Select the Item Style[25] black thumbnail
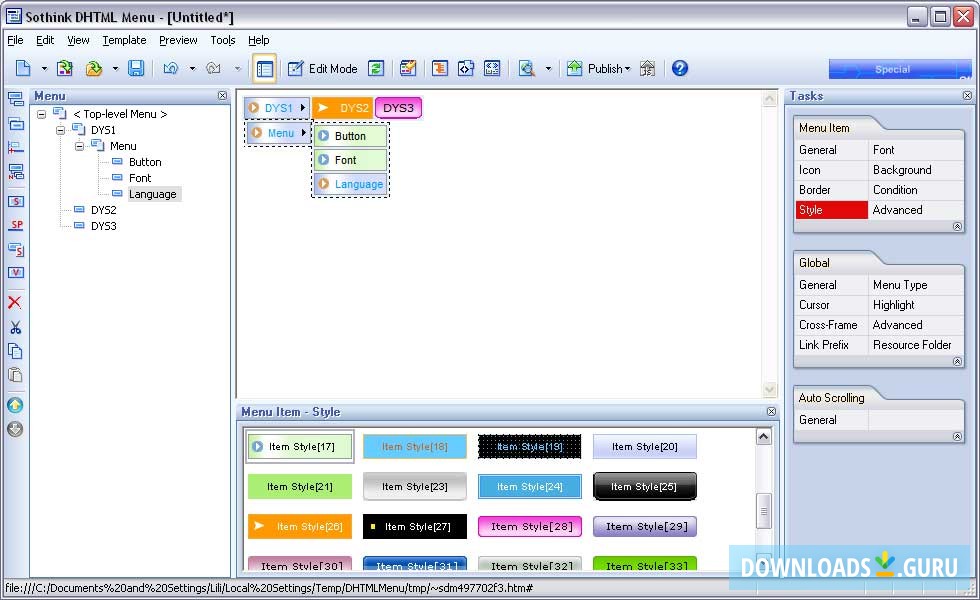Image resolution: width=980 pixels, height=600 pixels. 644,486
